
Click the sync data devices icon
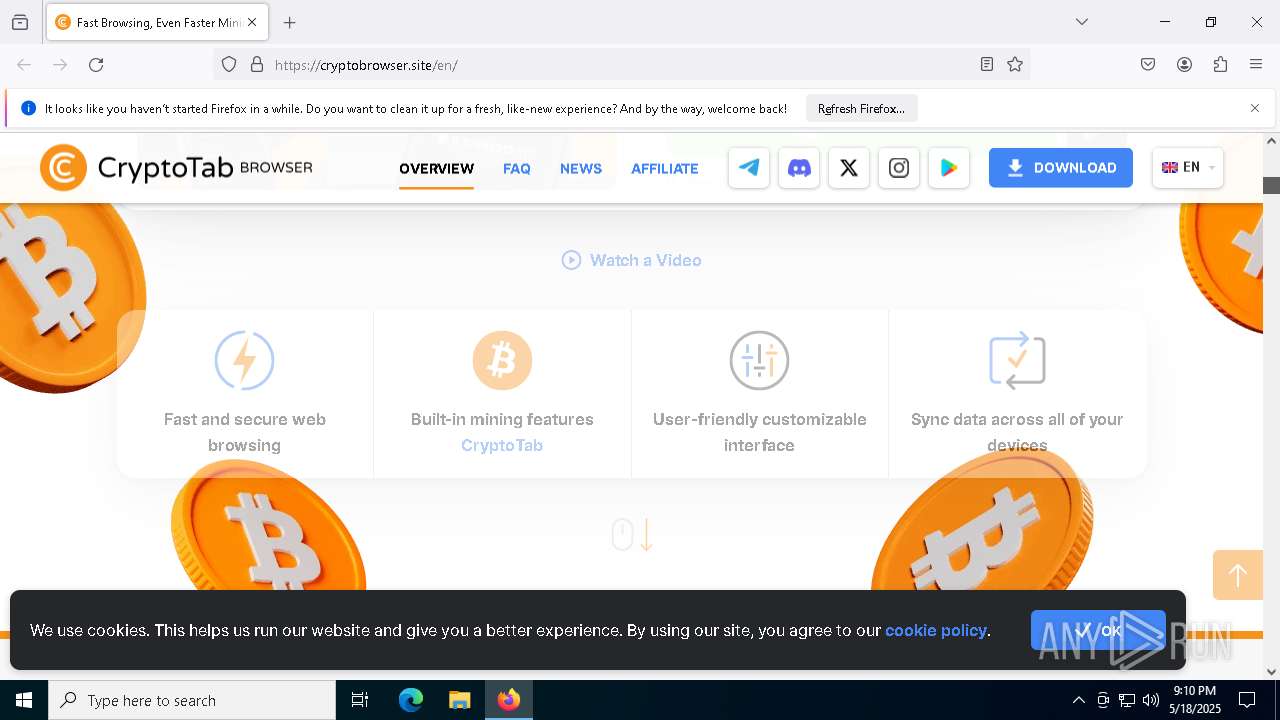pos(1017,360)
